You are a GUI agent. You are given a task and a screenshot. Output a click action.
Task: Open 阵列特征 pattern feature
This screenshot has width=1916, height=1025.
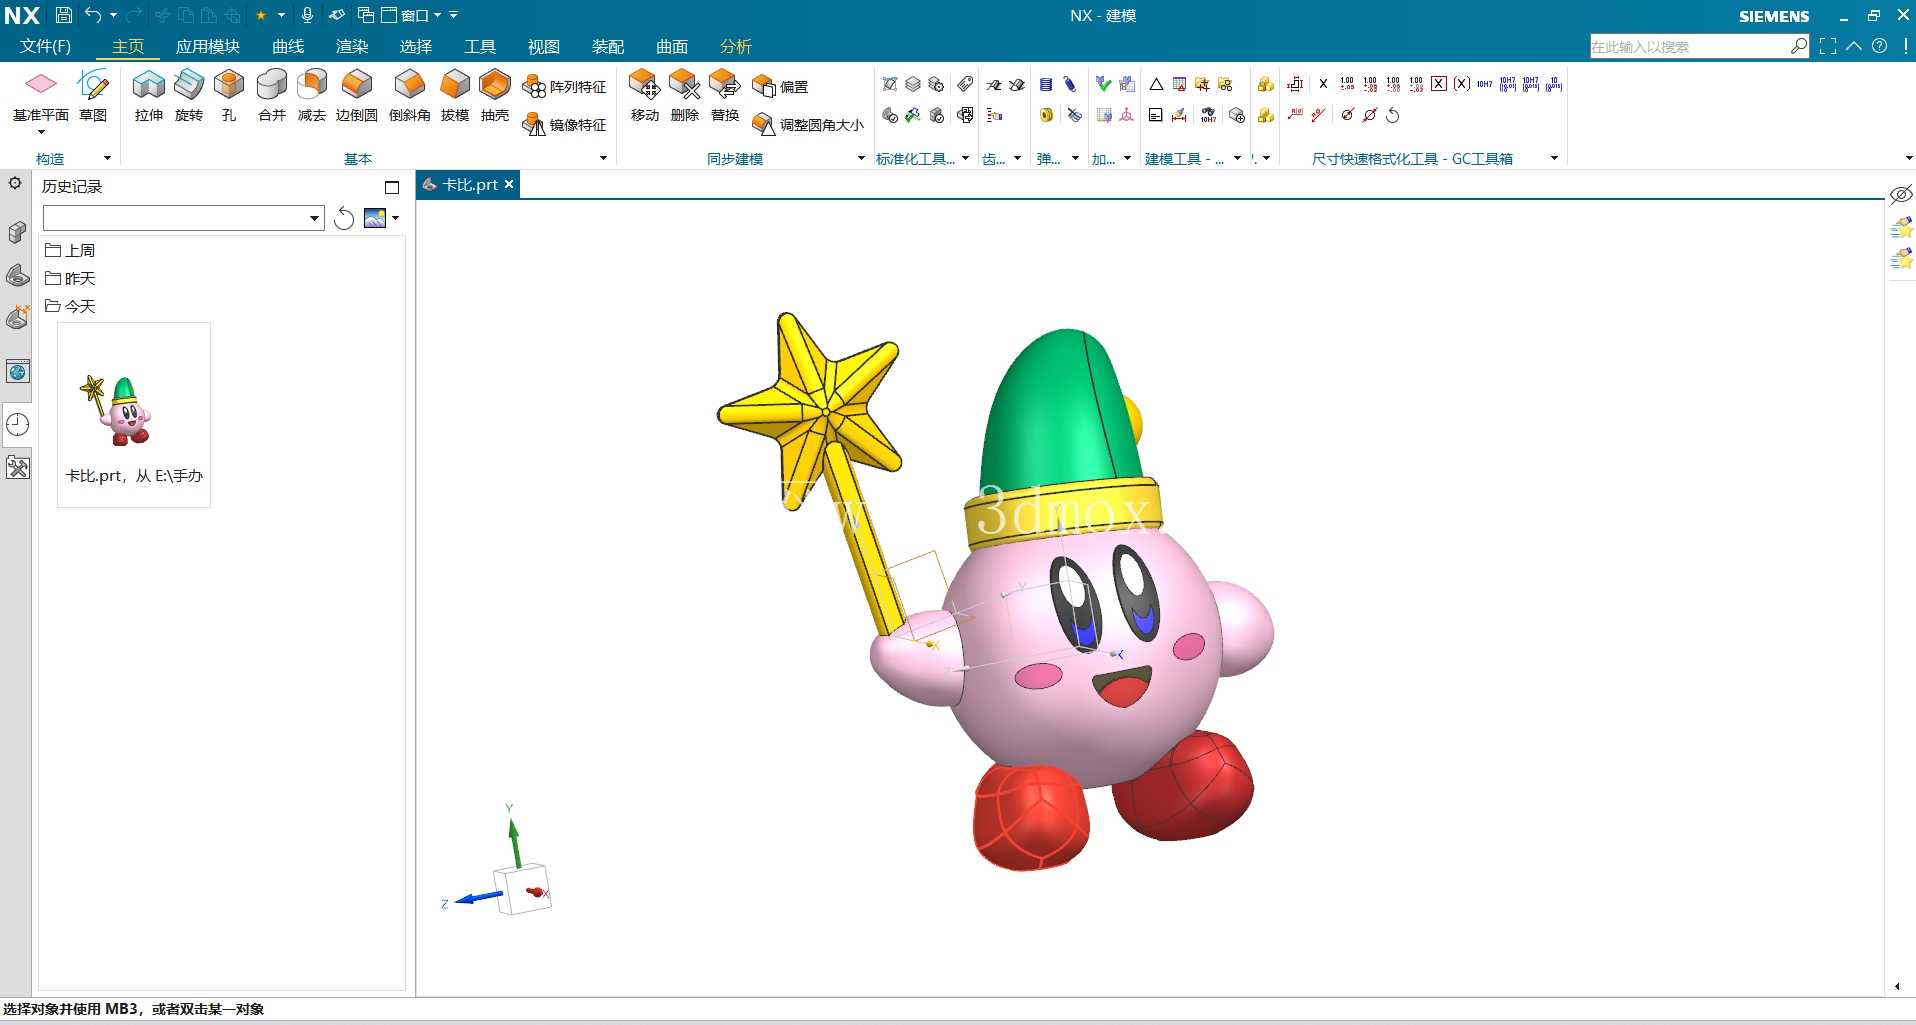pyautogui.click(x=565, y=87)
